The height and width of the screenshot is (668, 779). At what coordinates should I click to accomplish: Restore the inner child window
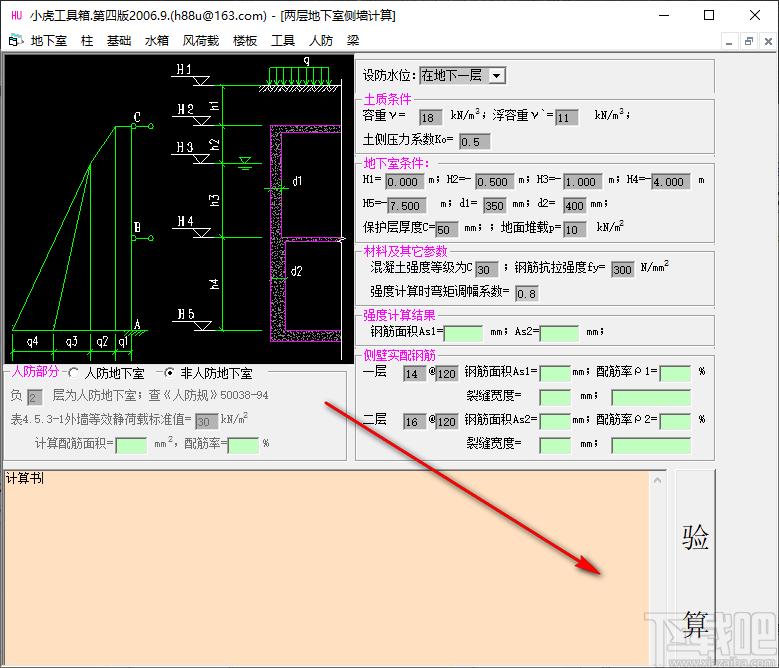pos(749,42)
